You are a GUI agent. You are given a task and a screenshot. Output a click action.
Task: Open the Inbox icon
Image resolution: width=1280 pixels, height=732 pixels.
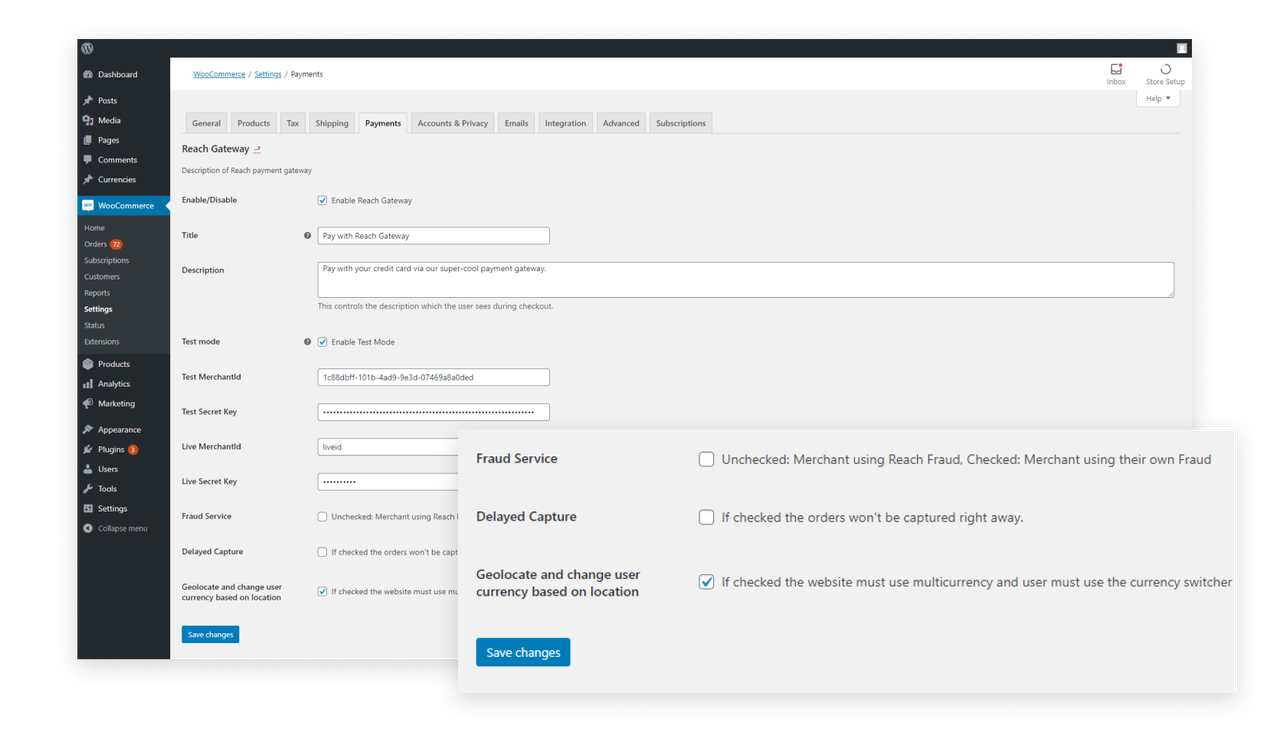click(x=1116, y=69)
